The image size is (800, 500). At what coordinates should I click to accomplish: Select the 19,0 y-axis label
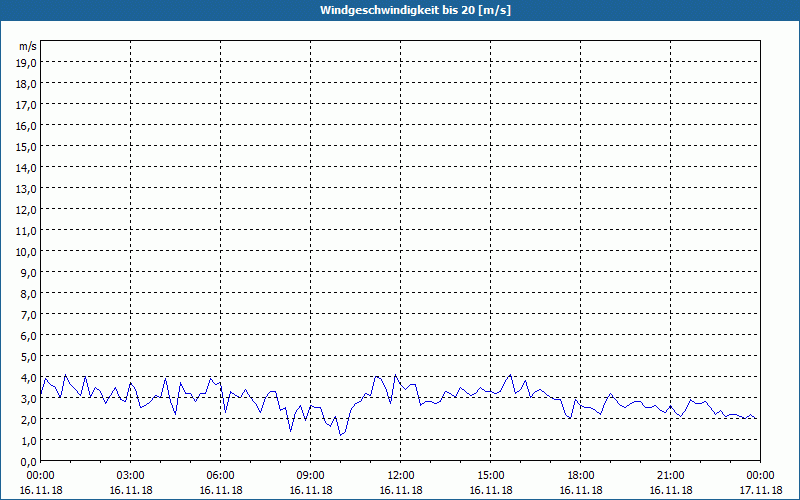tap(27, 63)
